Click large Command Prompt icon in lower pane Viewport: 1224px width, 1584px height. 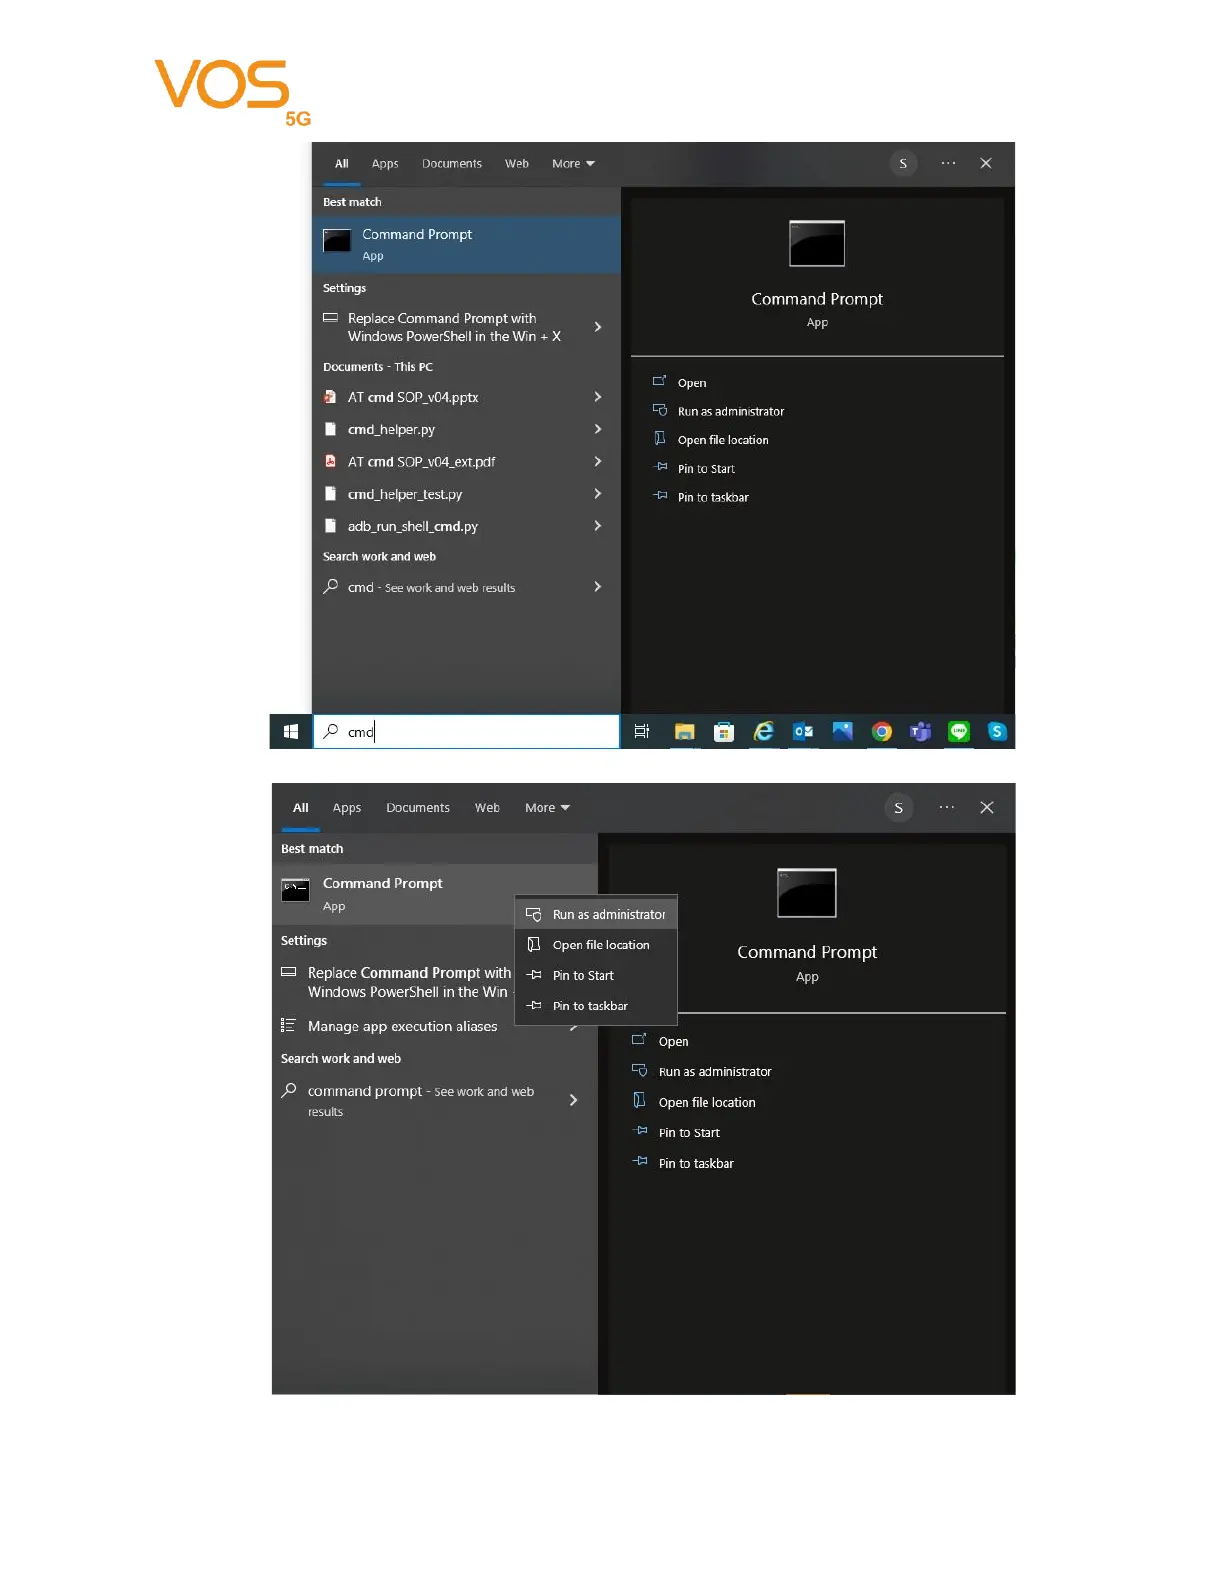807,893
